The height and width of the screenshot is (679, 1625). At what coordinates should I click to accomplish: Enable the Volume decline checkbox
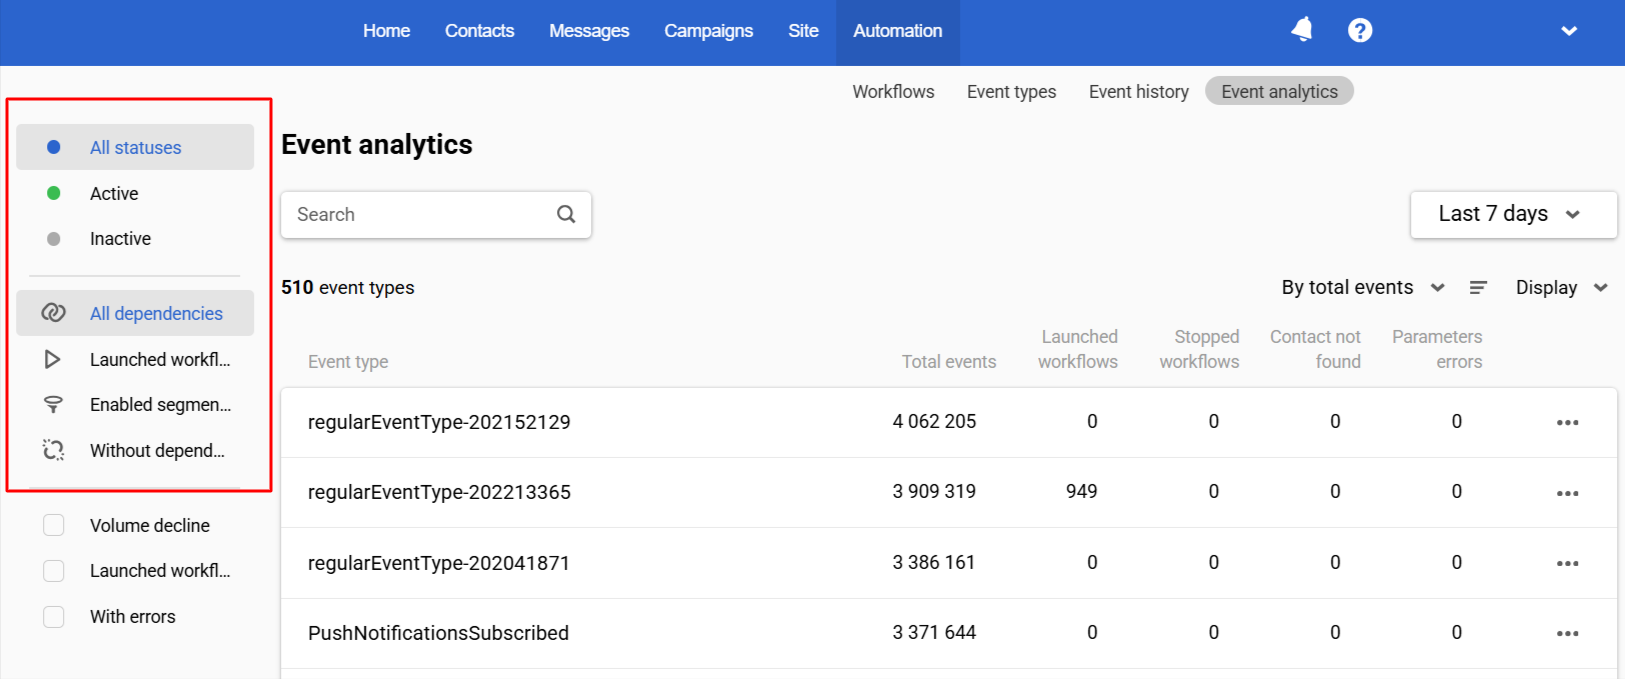54,525
